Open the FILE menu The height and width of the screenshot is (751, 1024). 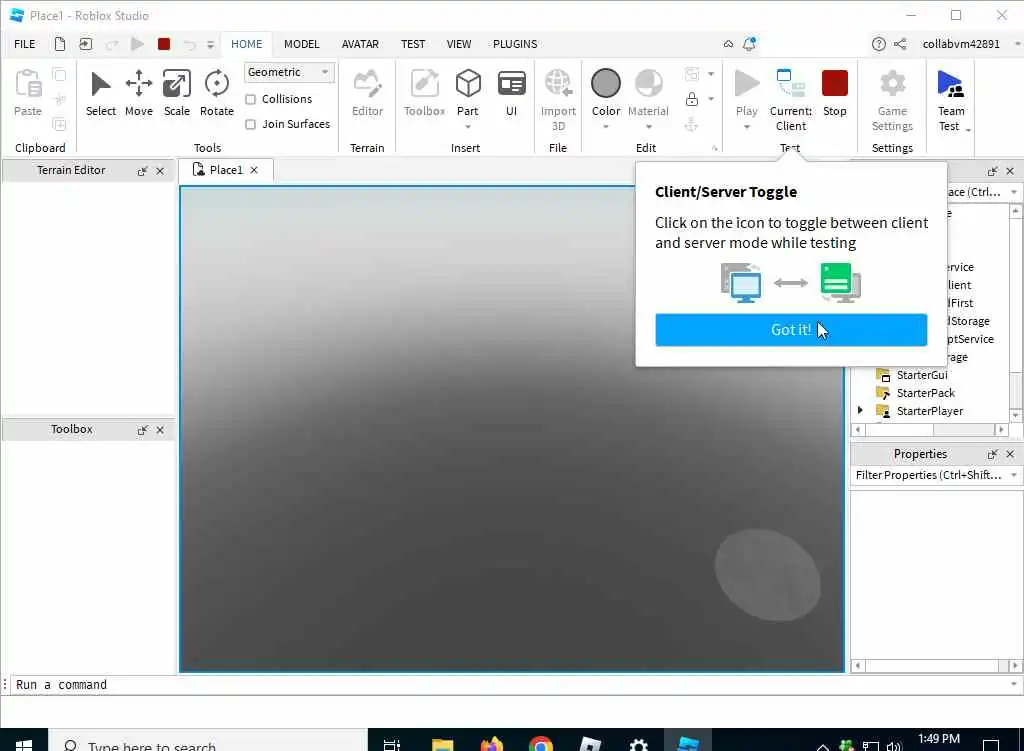click(x=25, y=44)
